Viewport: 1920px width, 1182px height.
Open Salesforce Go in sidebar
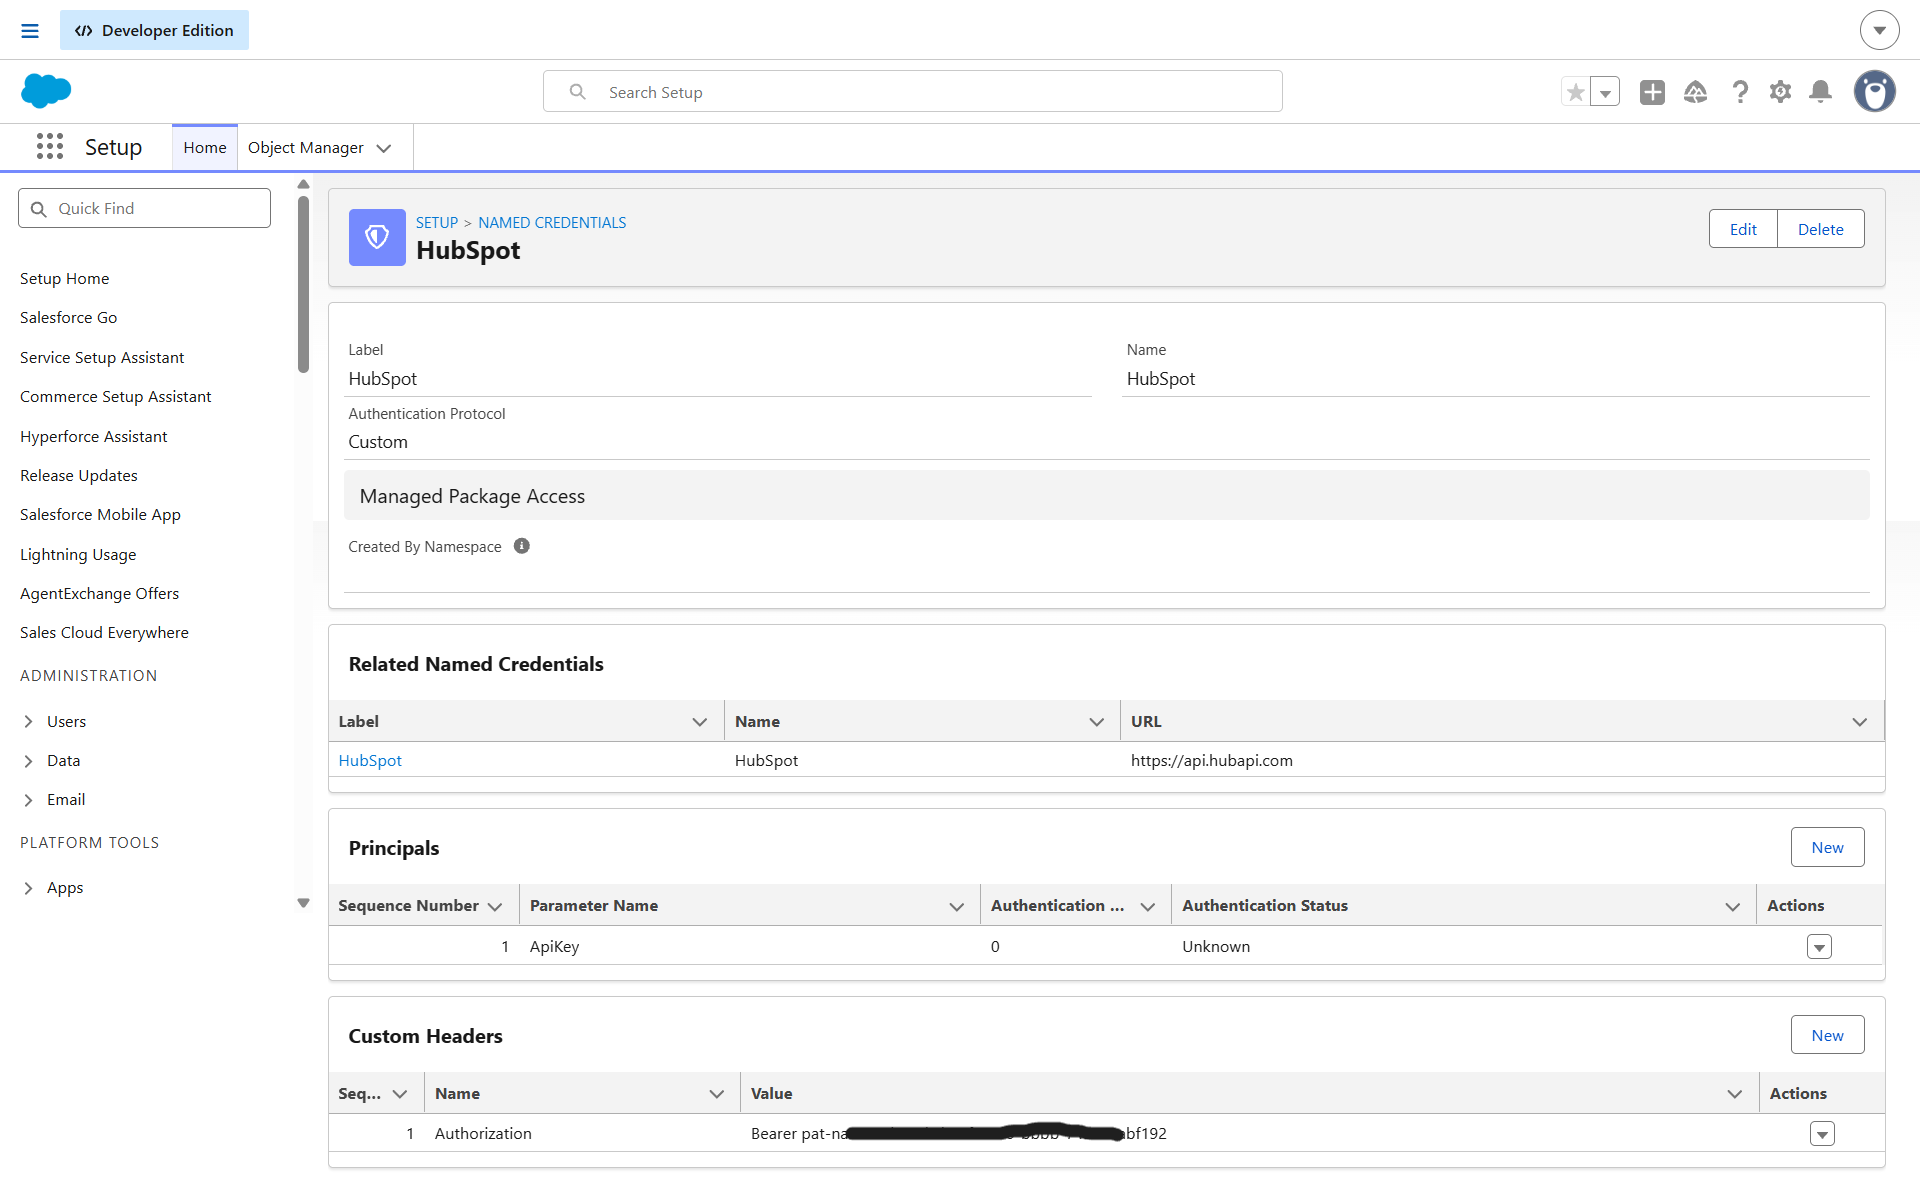69,317
